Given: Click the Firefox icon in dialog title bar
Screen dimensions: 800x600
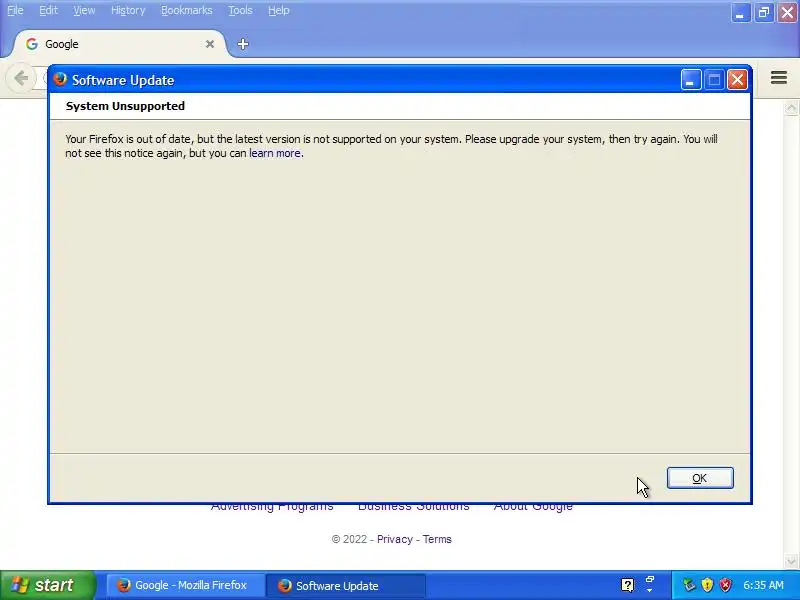Looking at the screenshot, I should 60,80.
